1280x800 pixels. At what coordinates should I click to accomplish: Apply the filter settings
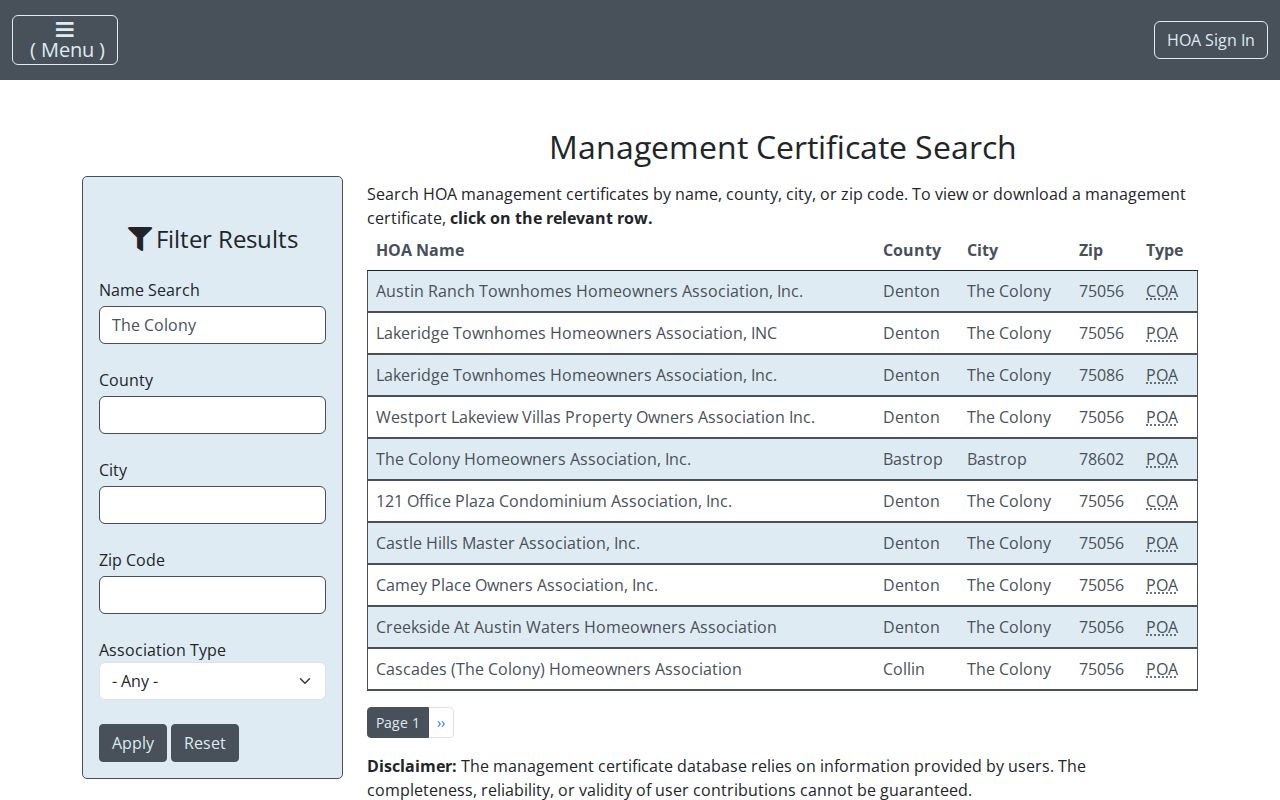133,743
